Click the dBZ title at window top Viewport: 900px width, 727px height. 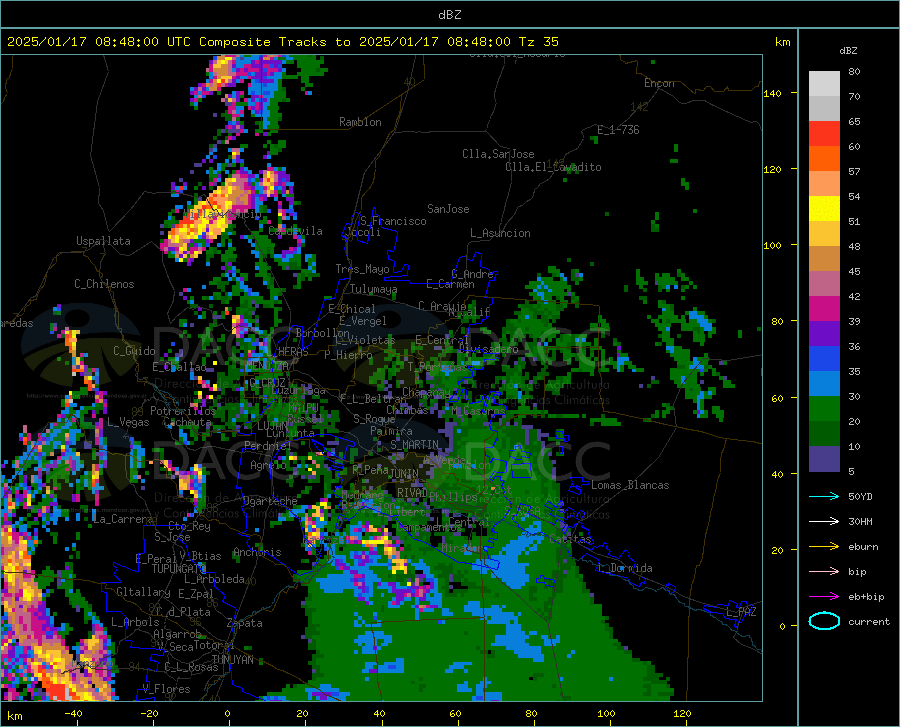(449, 14)
